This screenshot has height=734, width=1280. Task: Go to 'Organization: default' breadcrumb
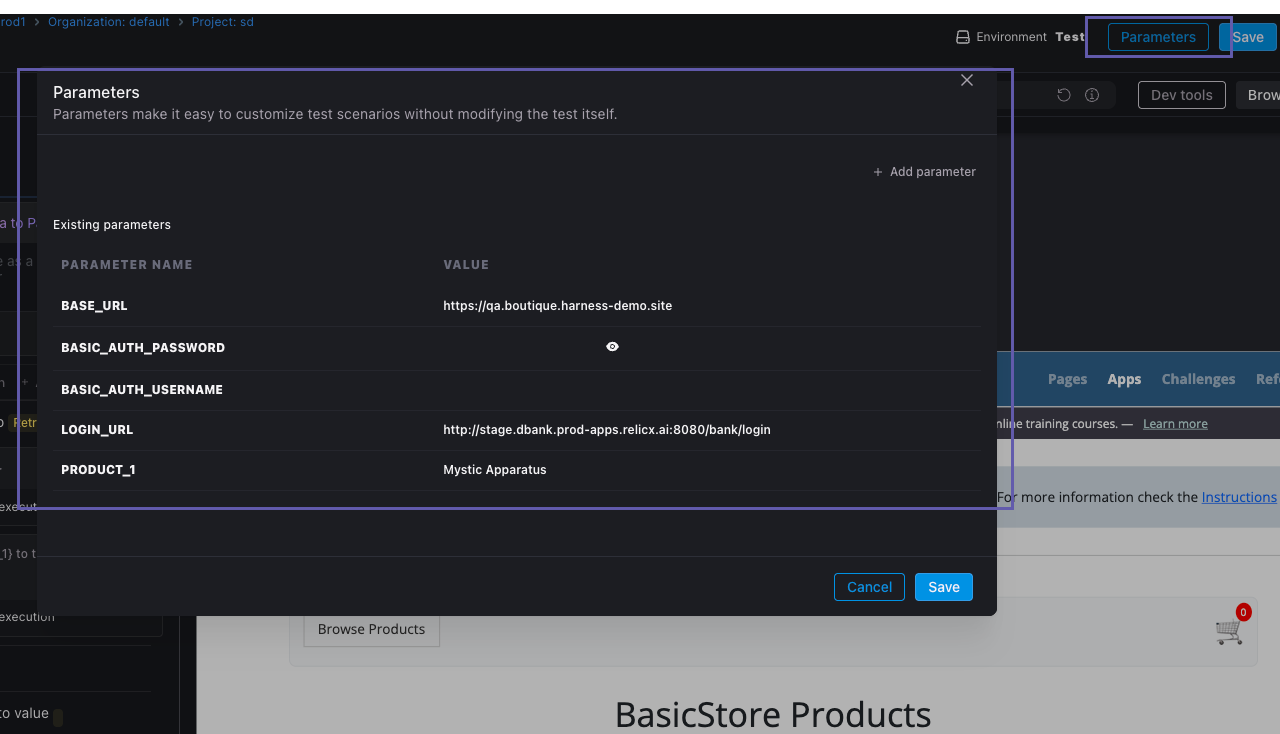[x=108, y=22]
